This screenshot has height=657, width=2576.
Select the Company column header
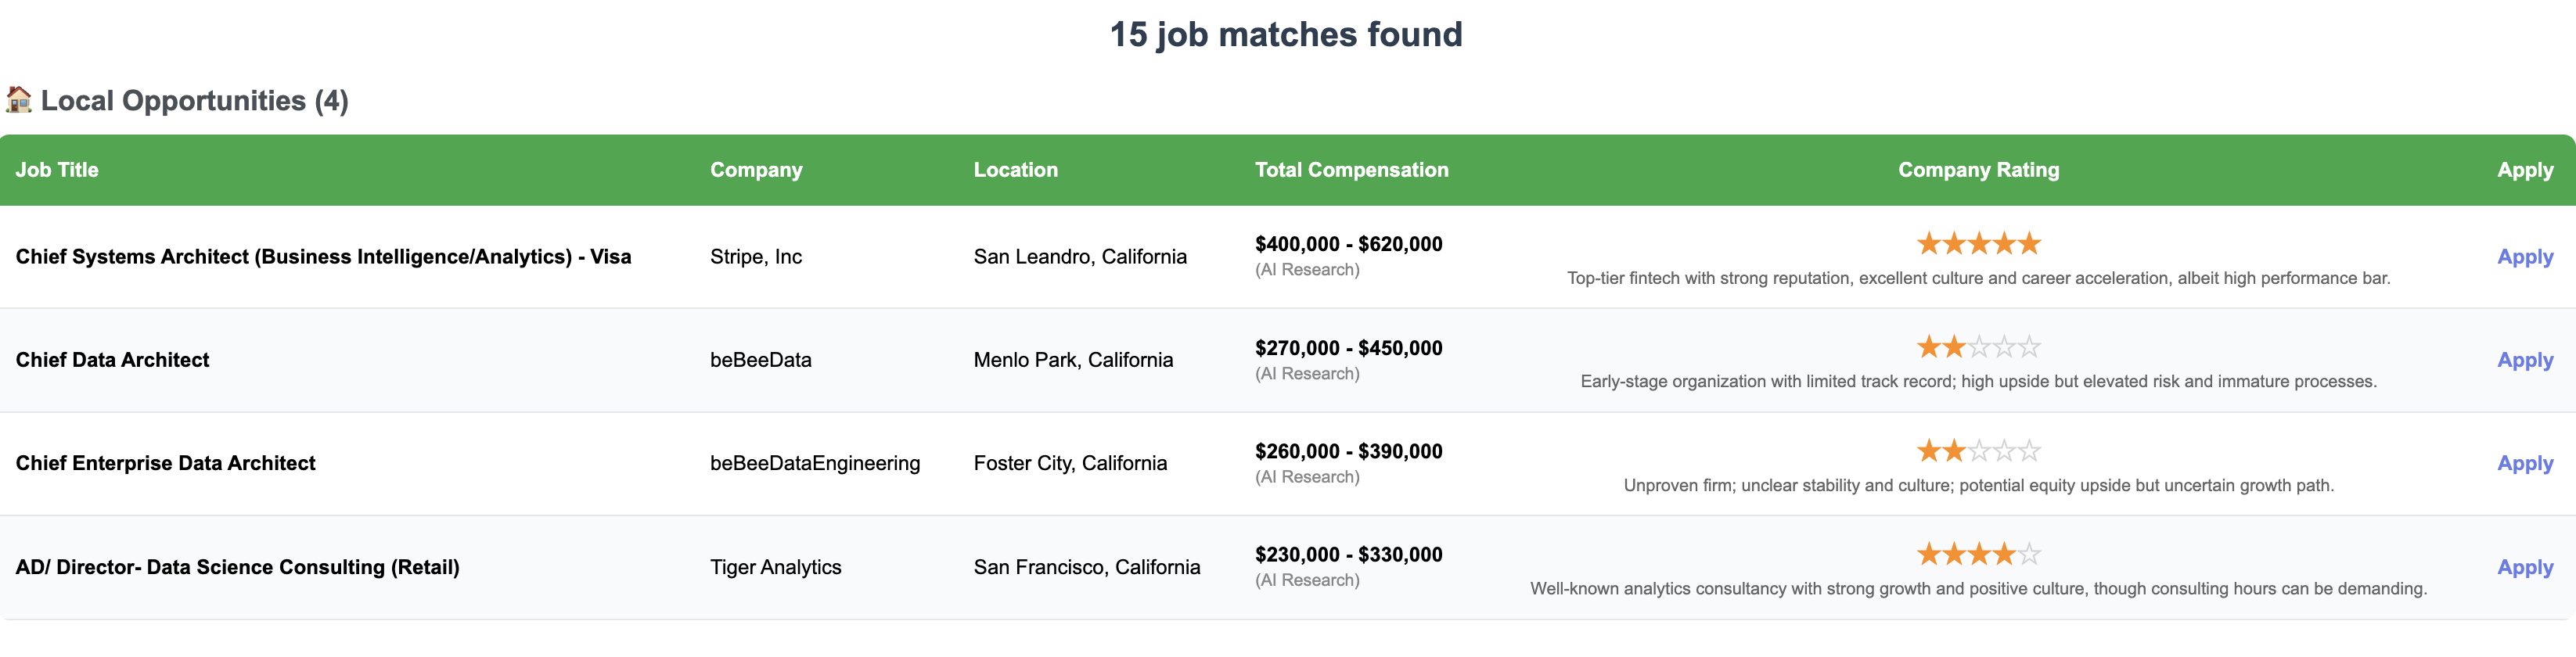756,170
